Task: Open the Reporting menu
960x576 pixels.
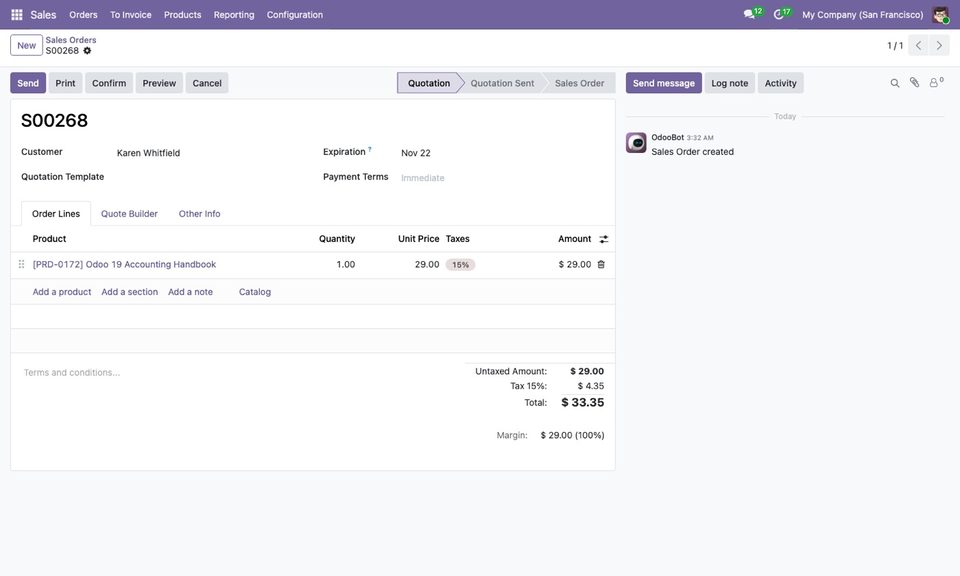Action: tap(234, 15)
